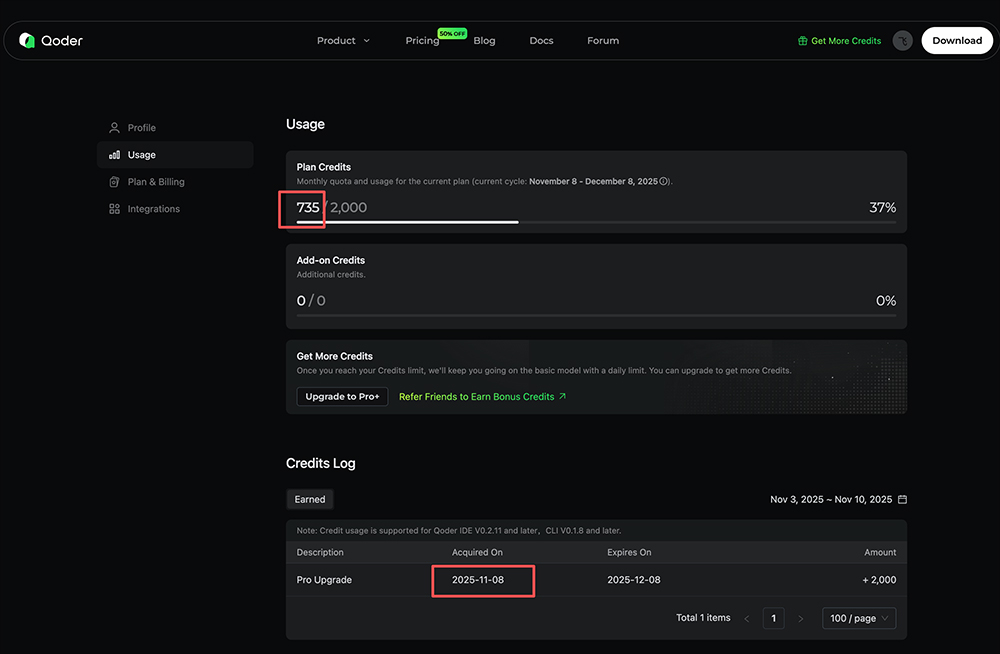Select the Plan & Billing sidebar item
This screenshot has height=654, width=1000.
[x=155, y=182]
